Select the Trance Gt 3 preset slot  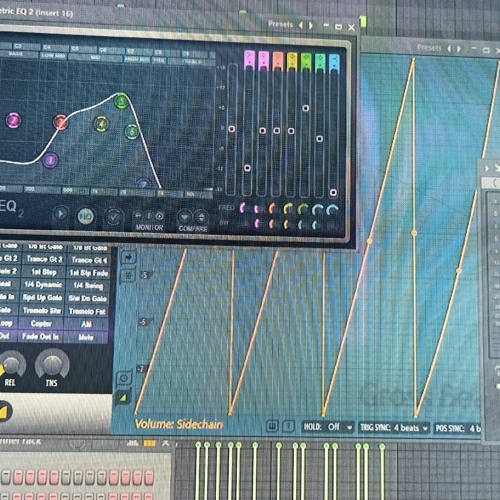coord(44,259)
